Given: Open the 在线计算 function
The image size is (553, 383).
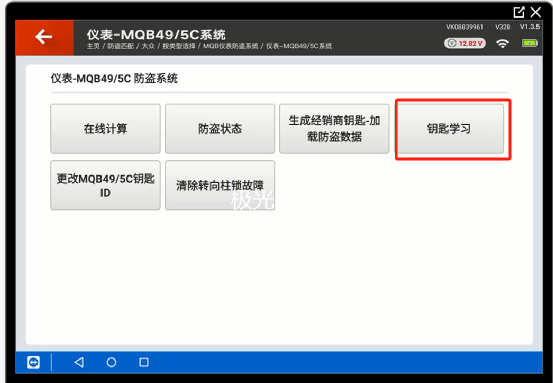Looking at the screenshot, I should (x=105, y=129).
